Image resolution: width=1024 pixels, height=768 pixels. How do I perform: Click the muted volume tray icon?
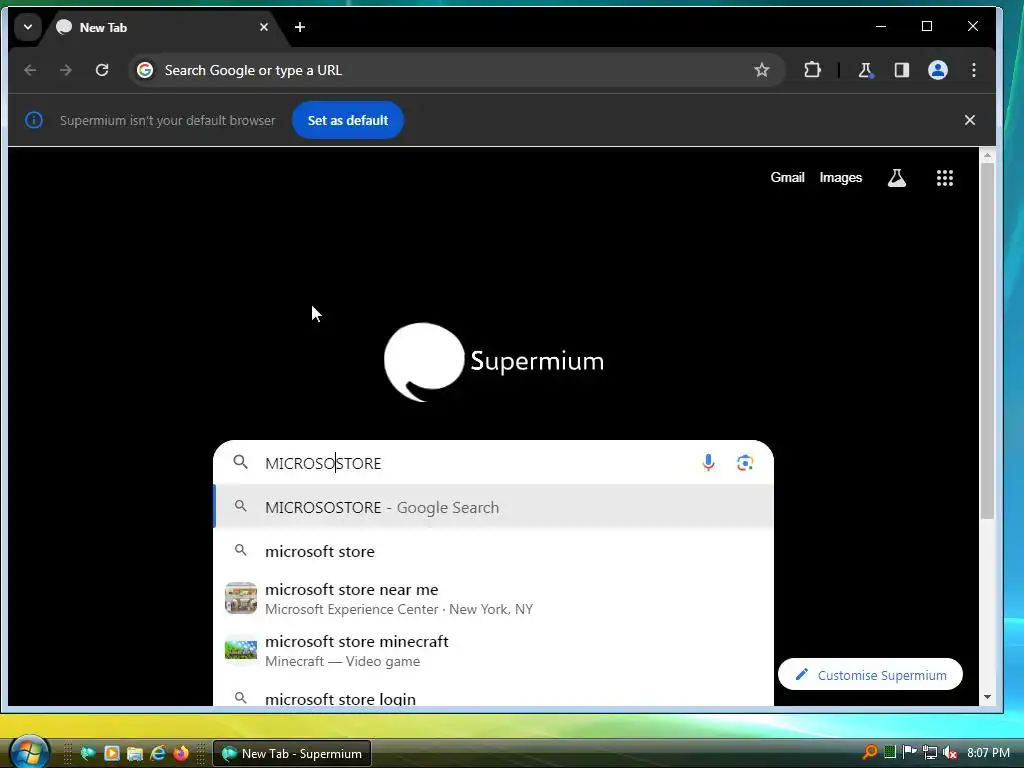950,752
